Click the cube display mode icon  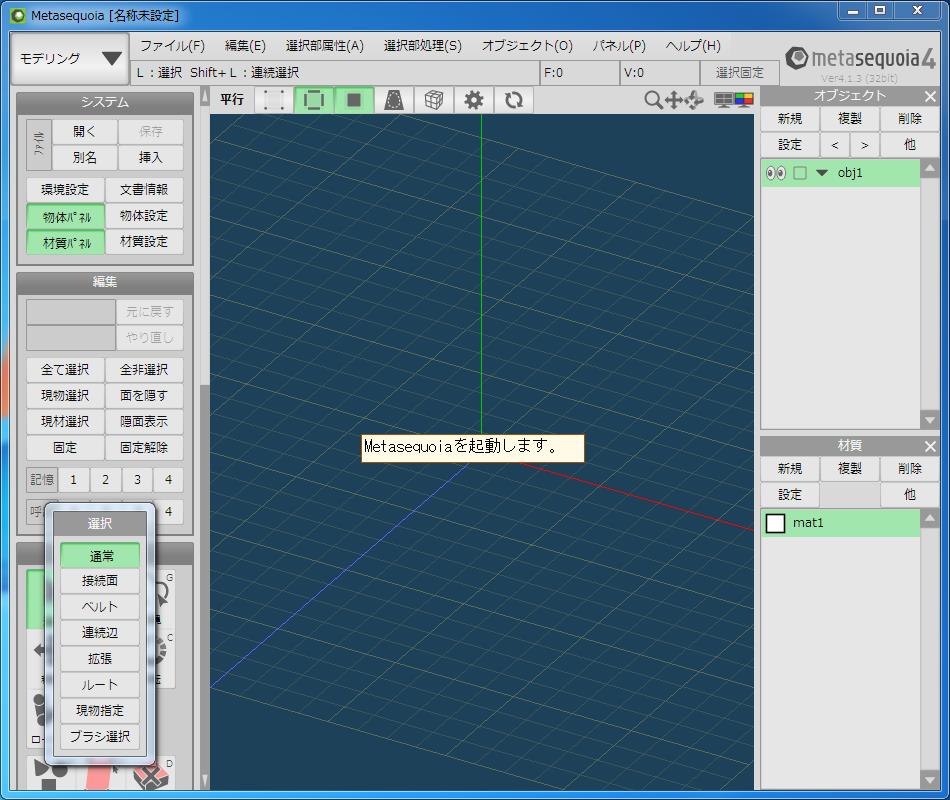pos(432,99)
